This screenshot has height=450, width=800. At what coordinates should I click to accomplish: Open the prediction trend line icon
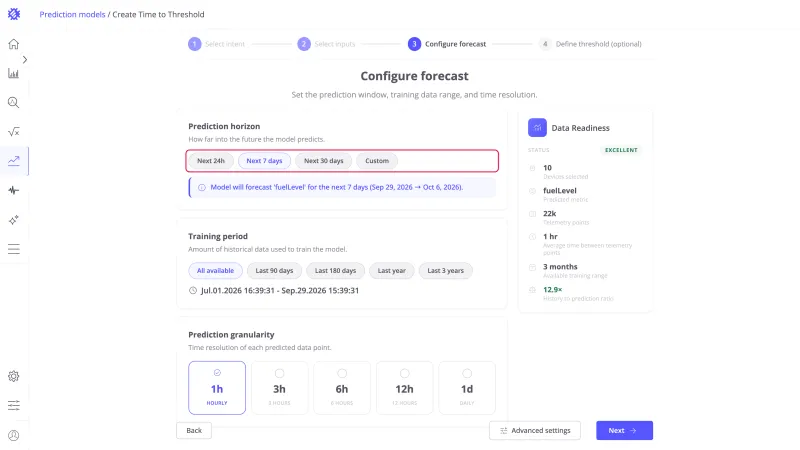pyautogui.click(x=14, y=161)
